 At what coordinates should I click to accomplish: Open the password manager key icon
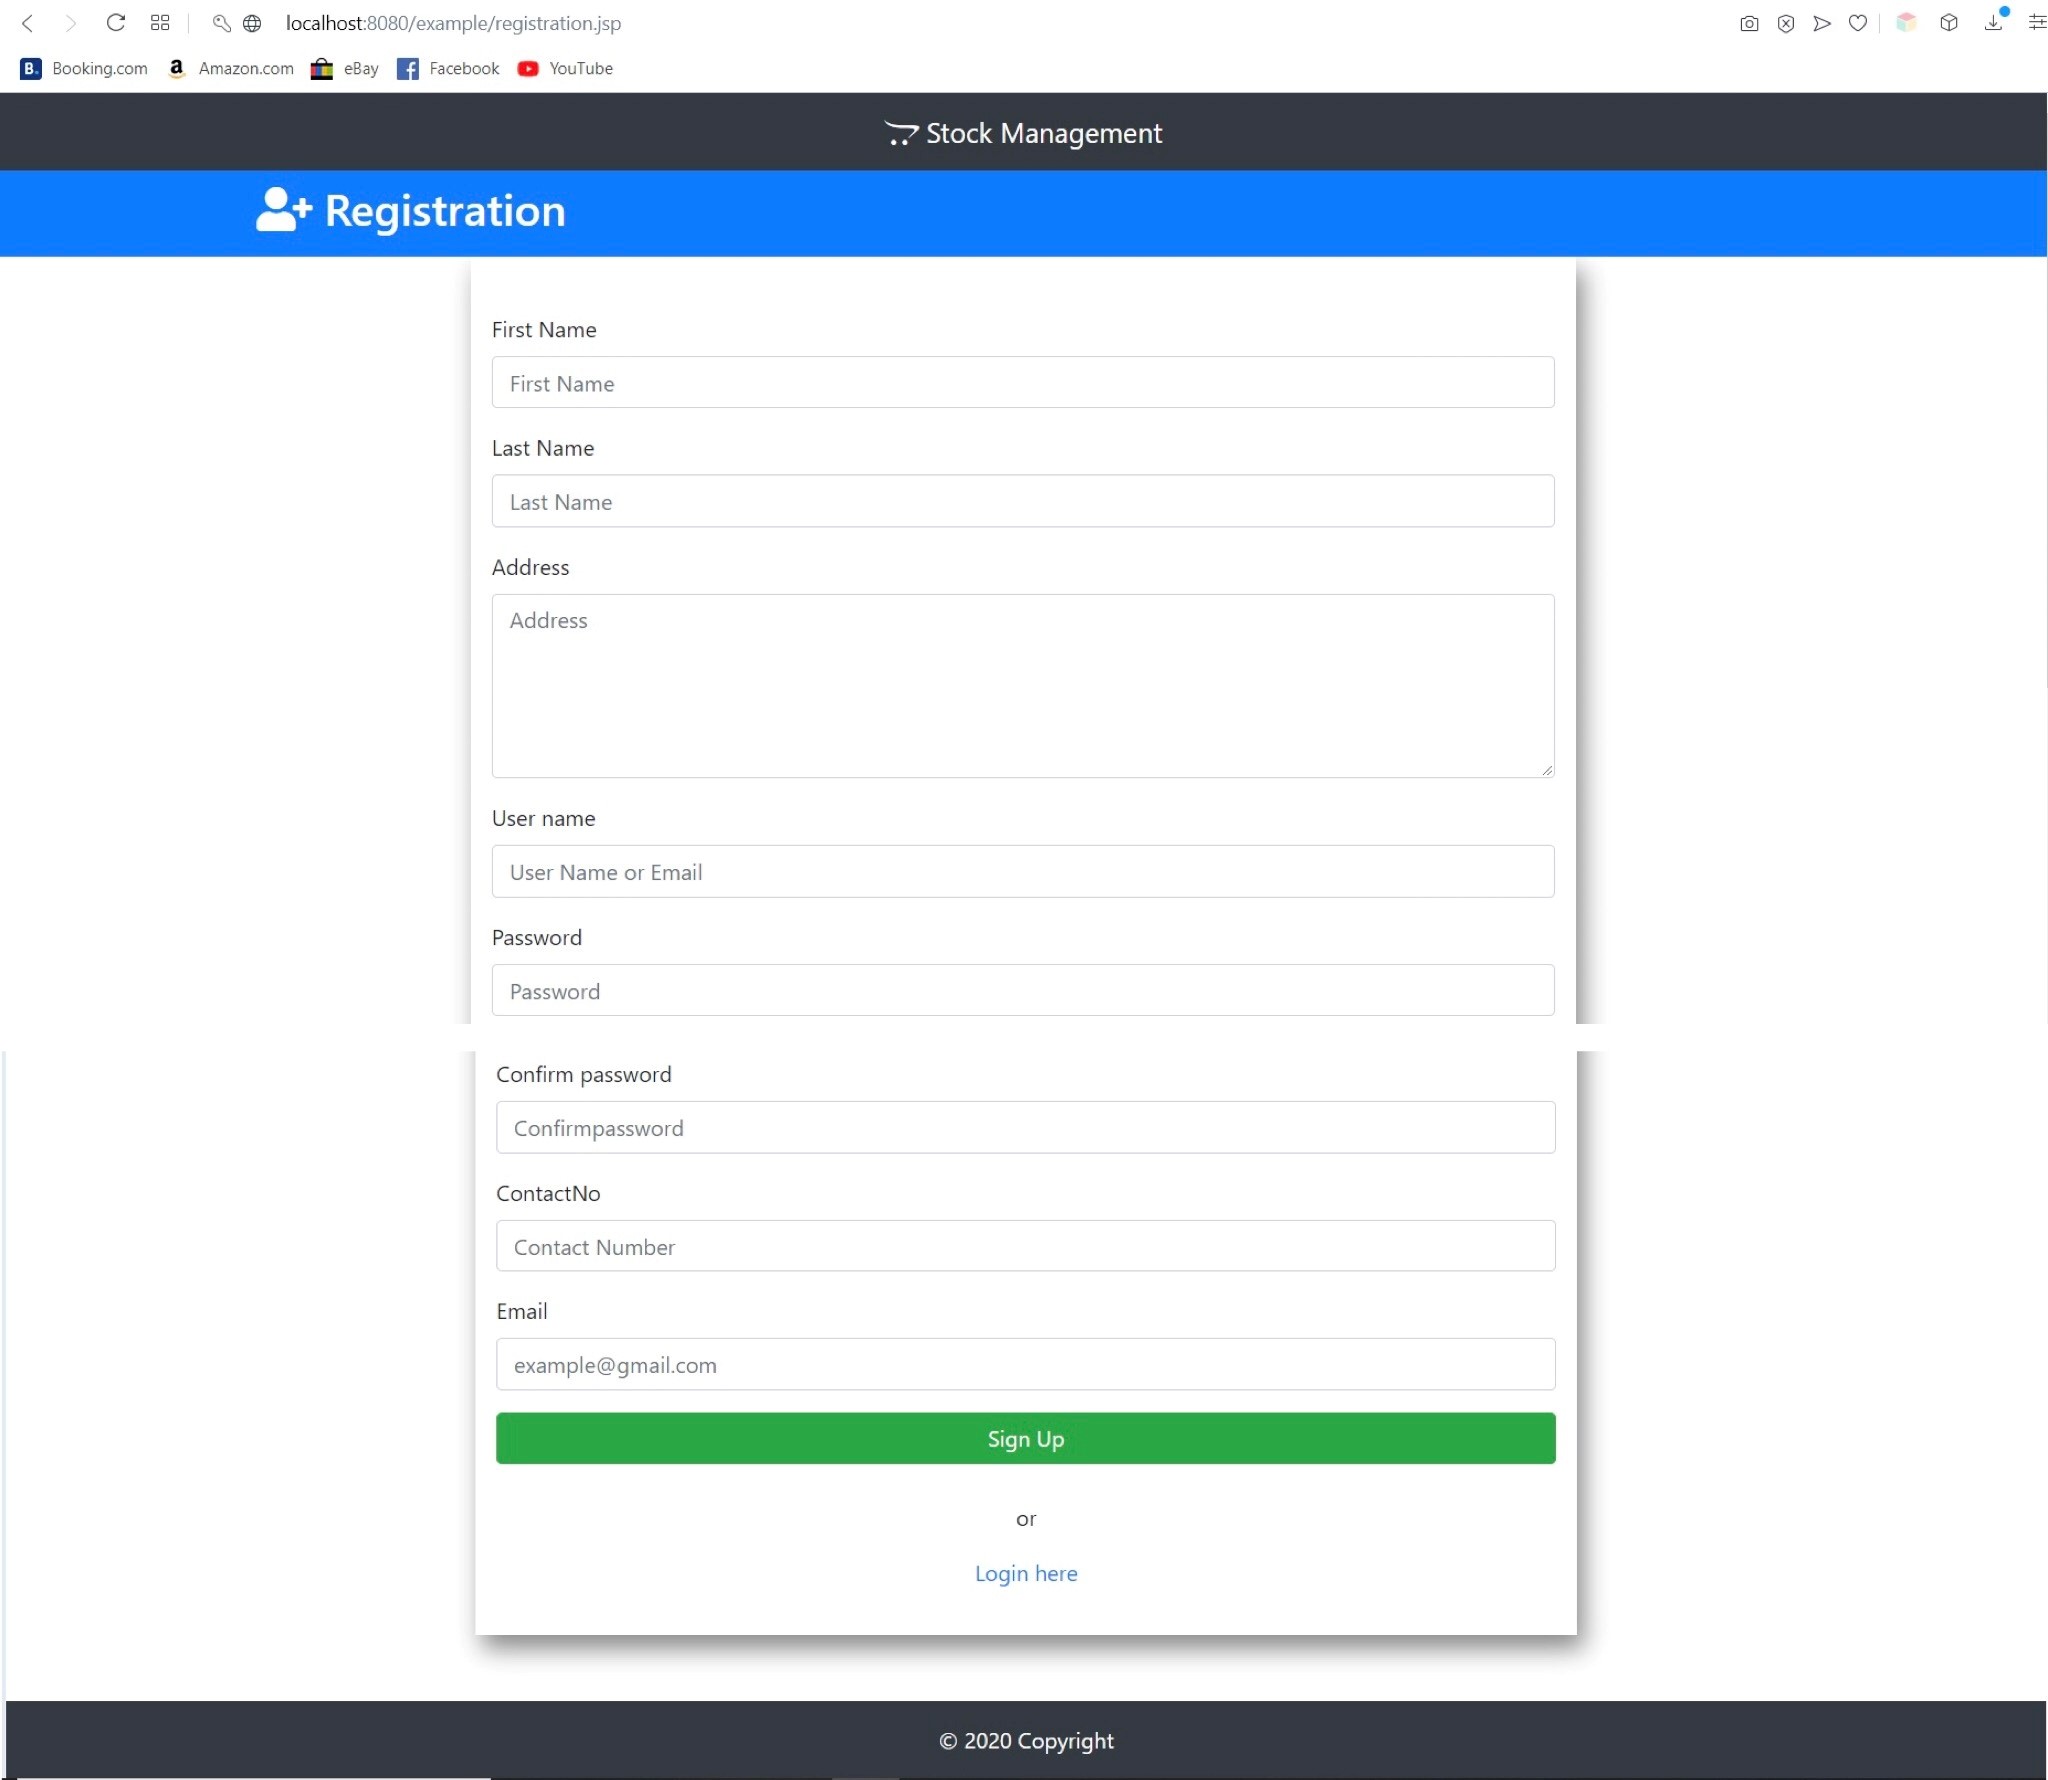(x=221, y=22)
